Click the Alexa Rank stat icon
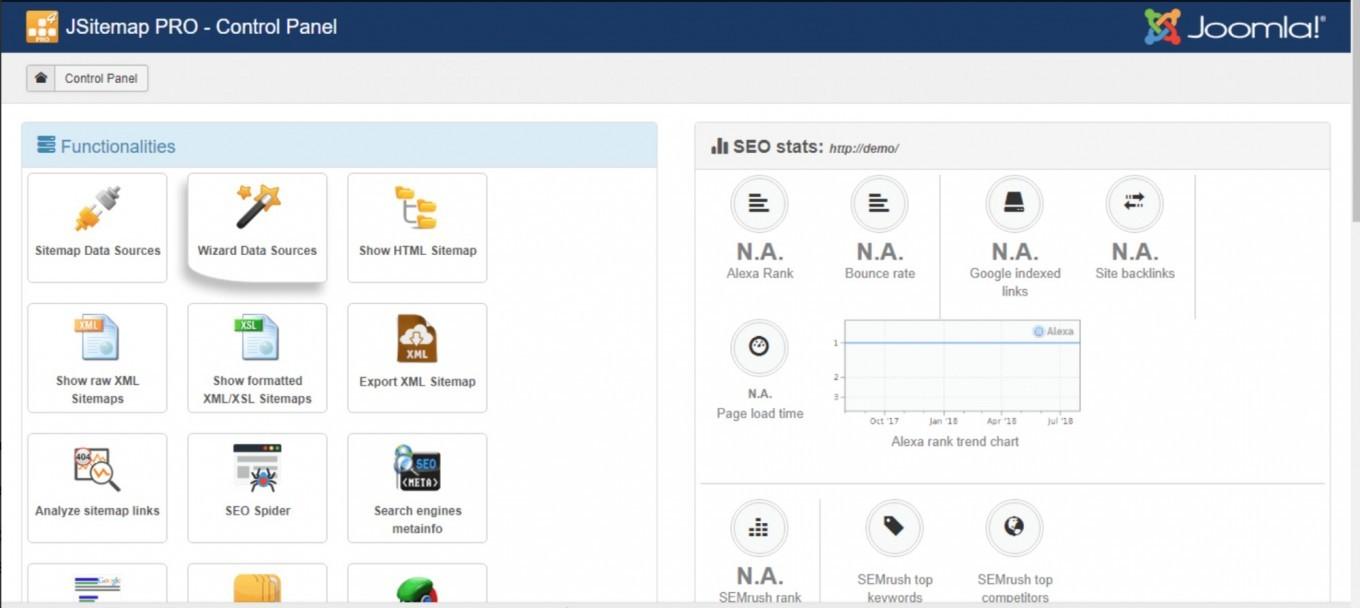The width and height of the screenshot is (1360, 608). pos(759,204)
